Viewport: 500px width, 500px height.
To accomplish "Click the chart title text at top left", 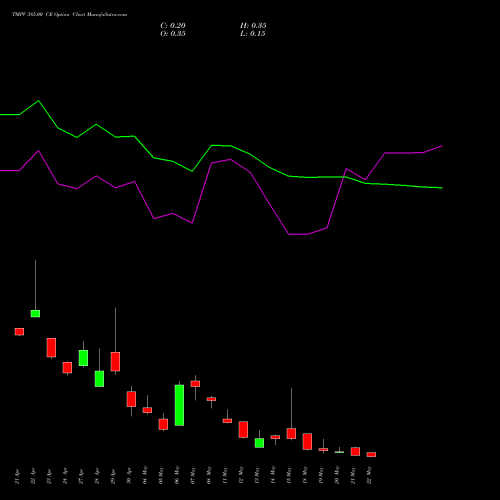I will click(70, 15).
